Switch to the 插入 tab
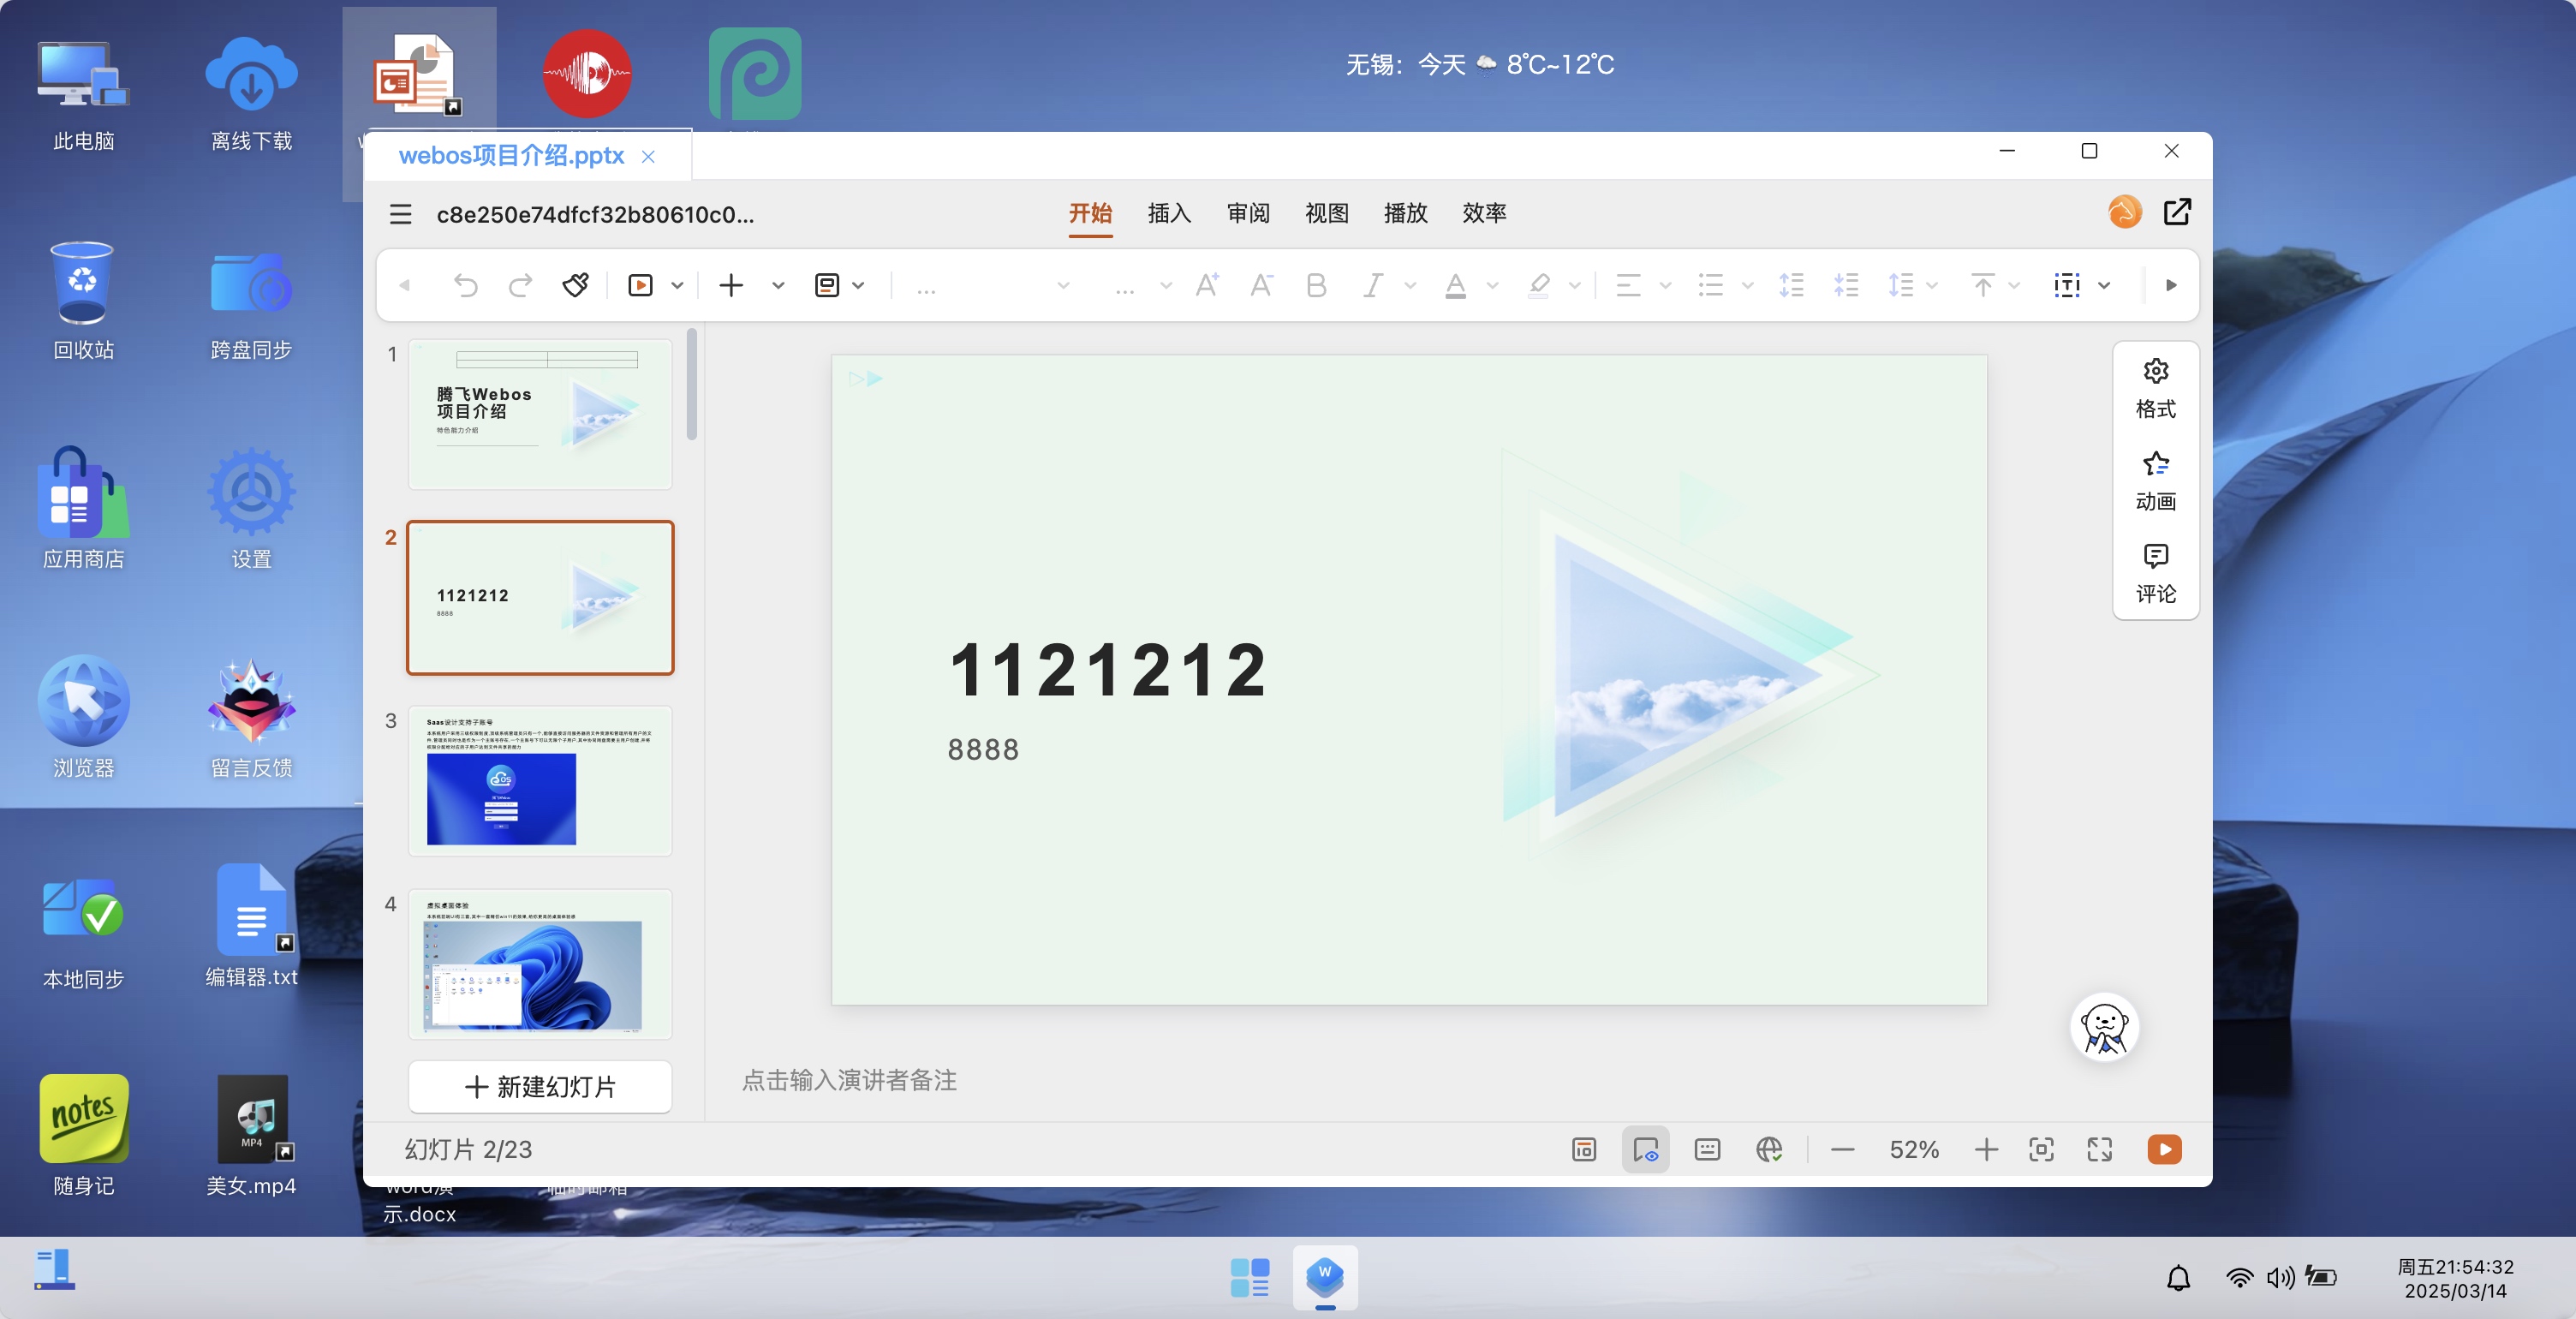2576x1319 pixels. pyautogui.click(x=1169, y=213)
